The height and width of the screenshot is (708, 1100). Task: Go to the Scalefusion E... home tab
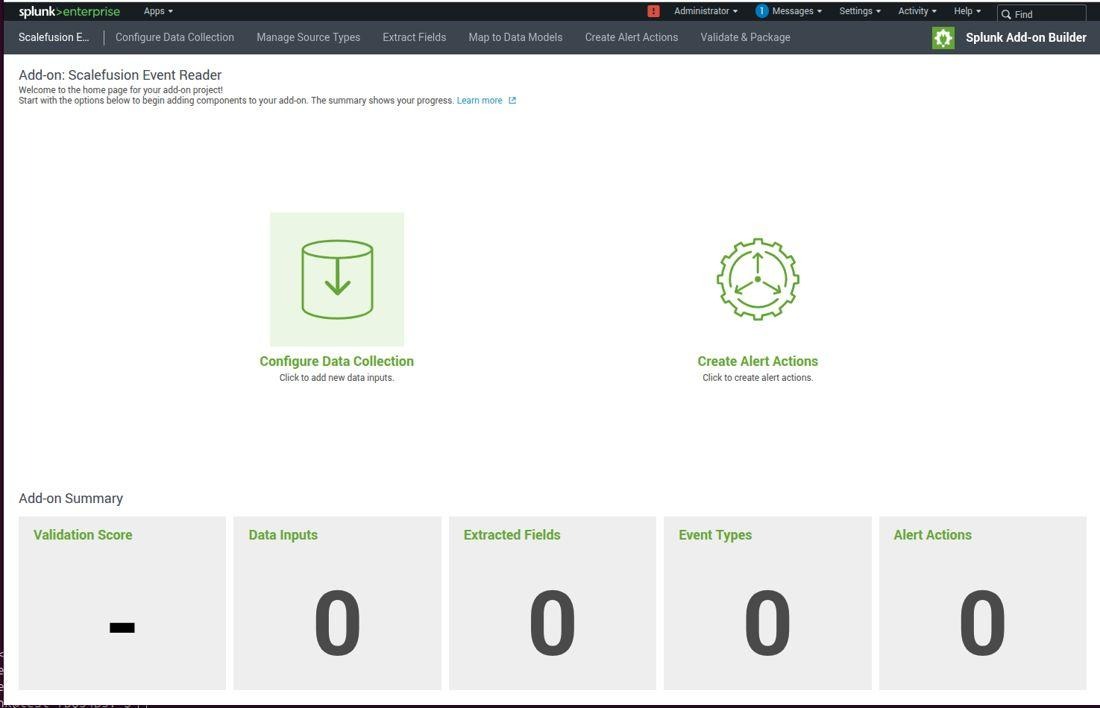pos(53,37)
